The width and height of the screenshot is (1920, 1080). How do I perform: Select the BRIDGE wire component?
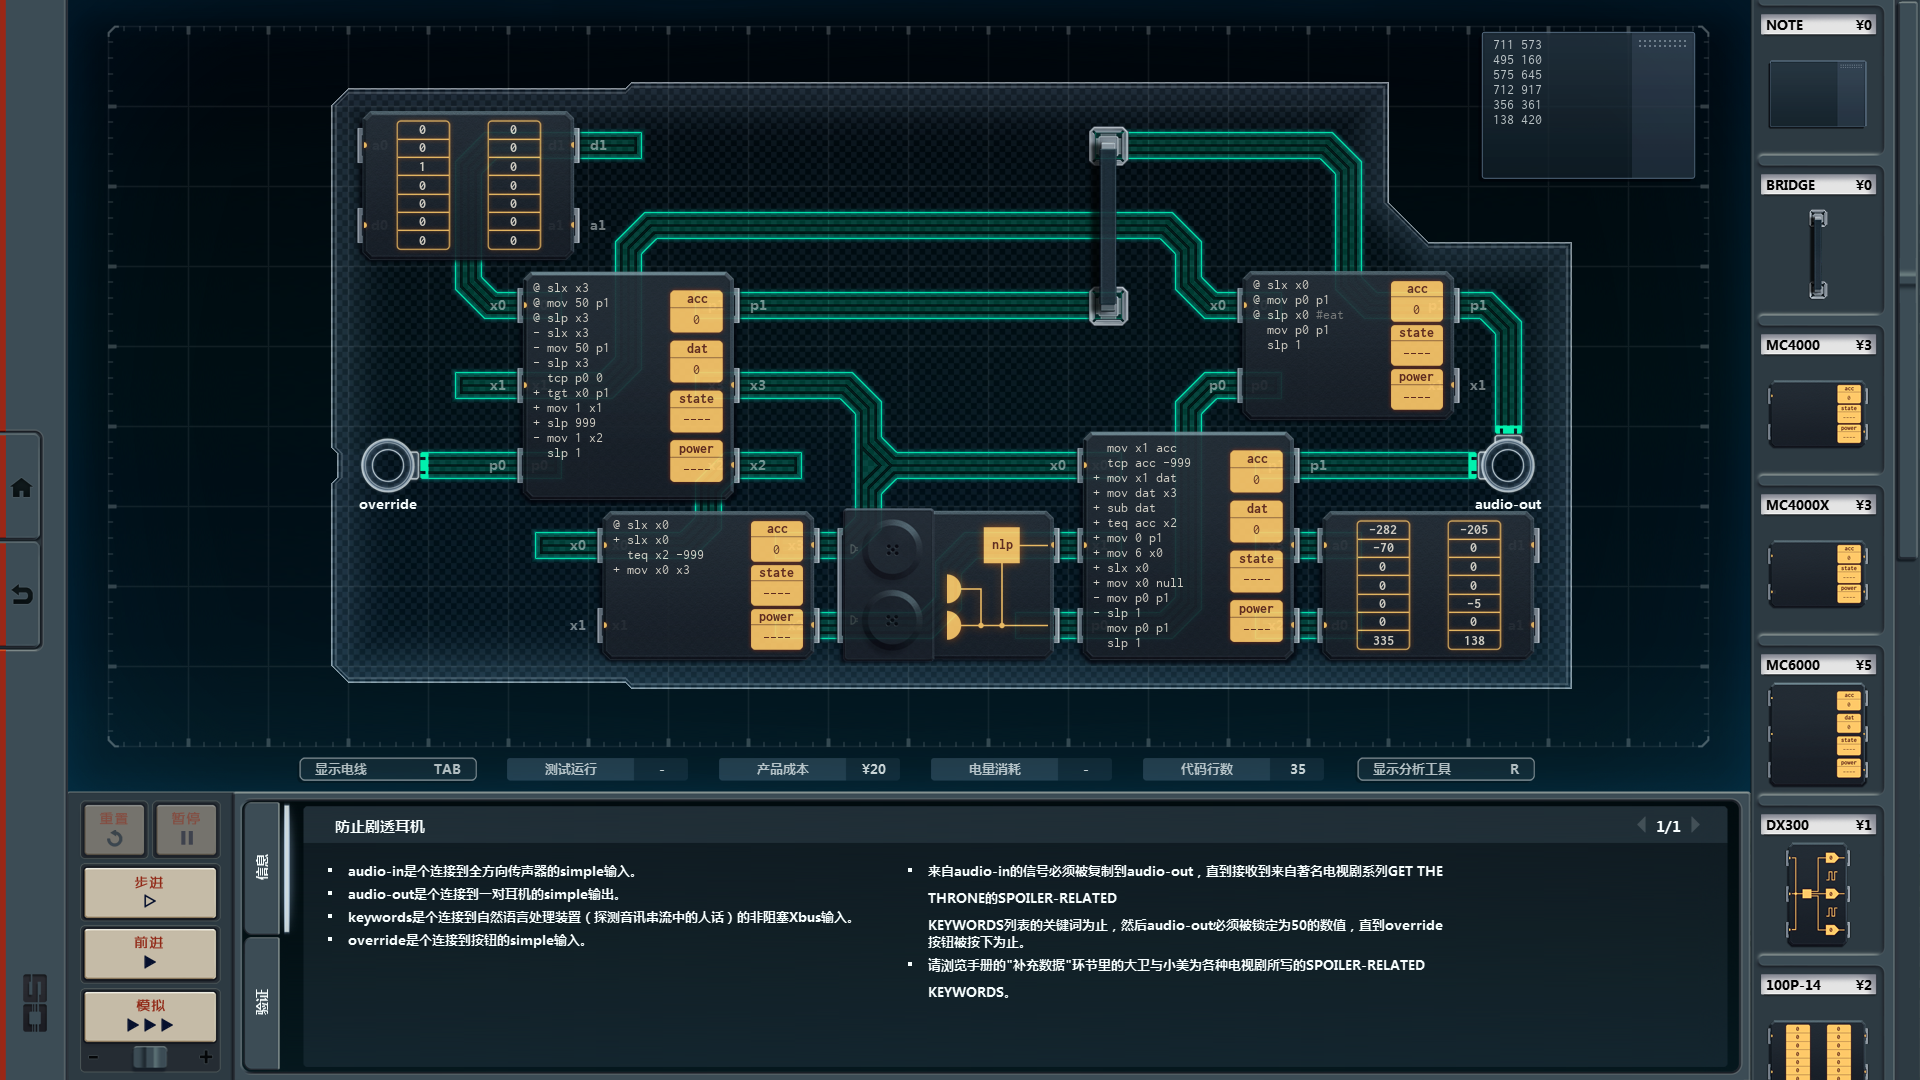tap(1817, 253)
